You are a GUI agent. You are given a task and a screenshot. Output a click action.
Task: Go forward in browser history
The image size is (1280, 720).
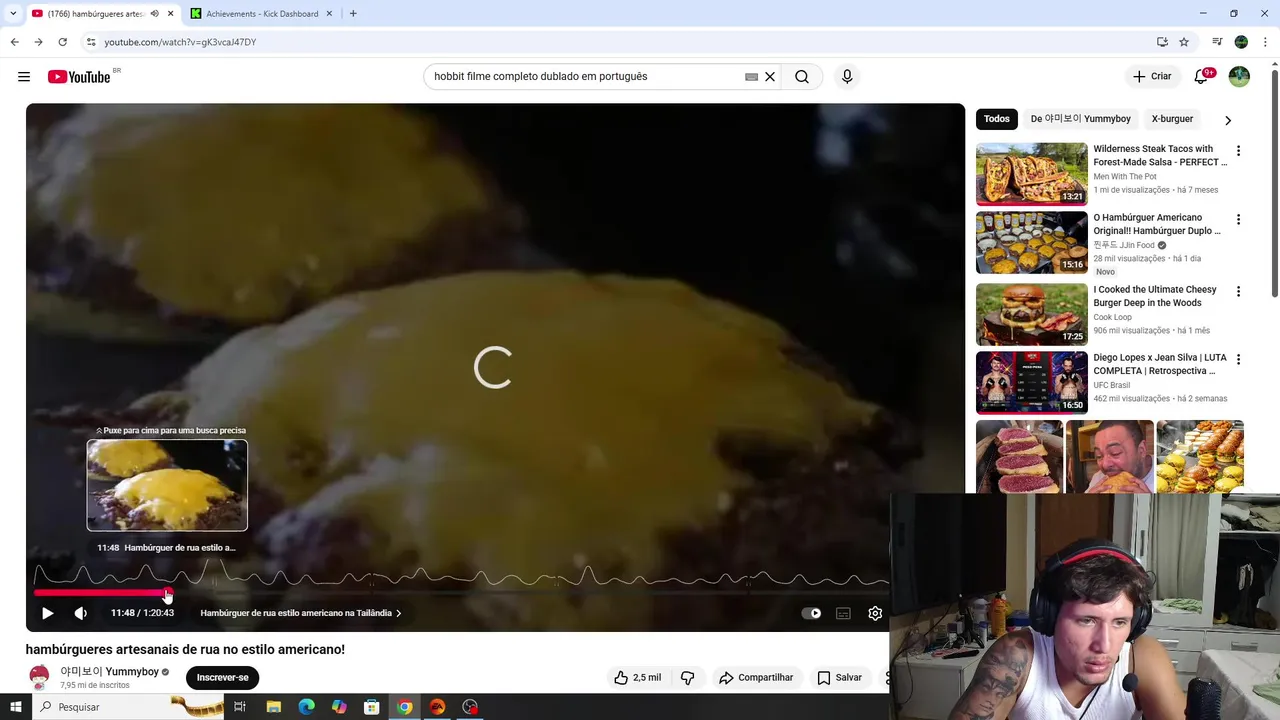point(38,42)
